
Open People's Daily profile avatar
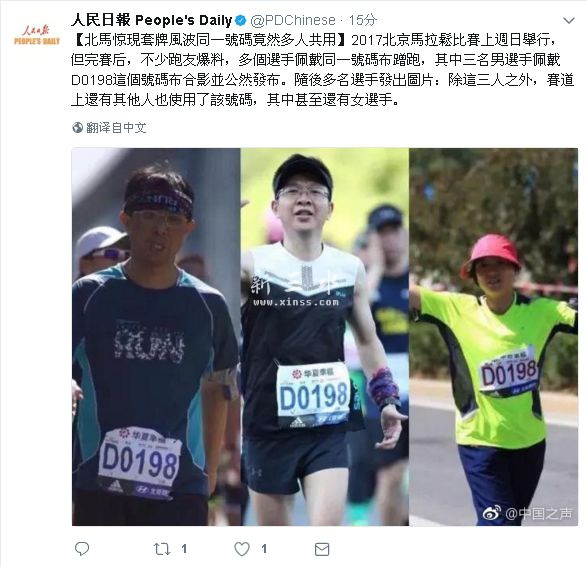[x=37, y=34]
